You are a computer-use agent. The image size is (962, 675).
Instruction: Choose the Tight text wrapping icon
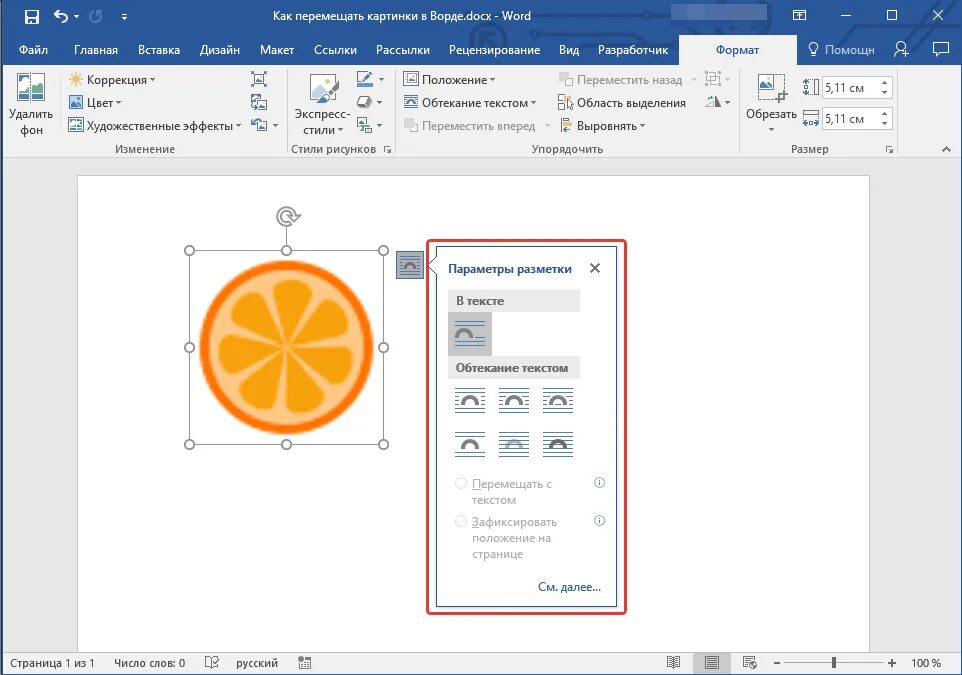[x=514, y=400]
